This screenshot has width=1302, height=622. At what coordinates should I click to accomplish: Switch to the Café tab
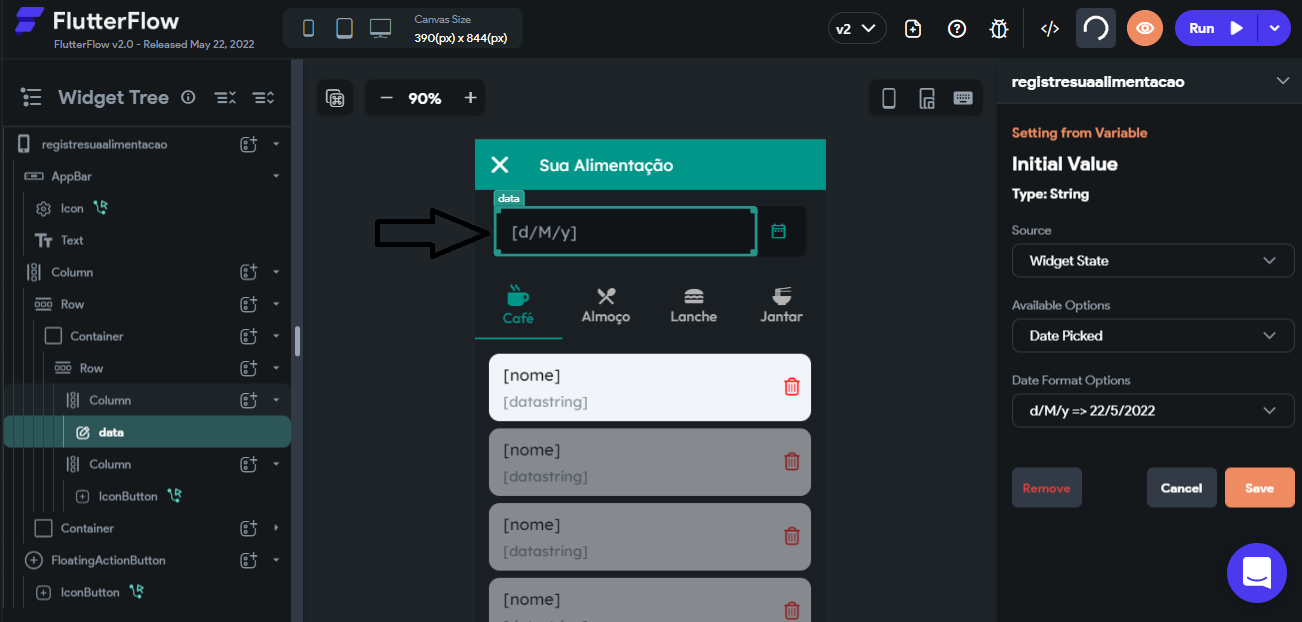518,305
